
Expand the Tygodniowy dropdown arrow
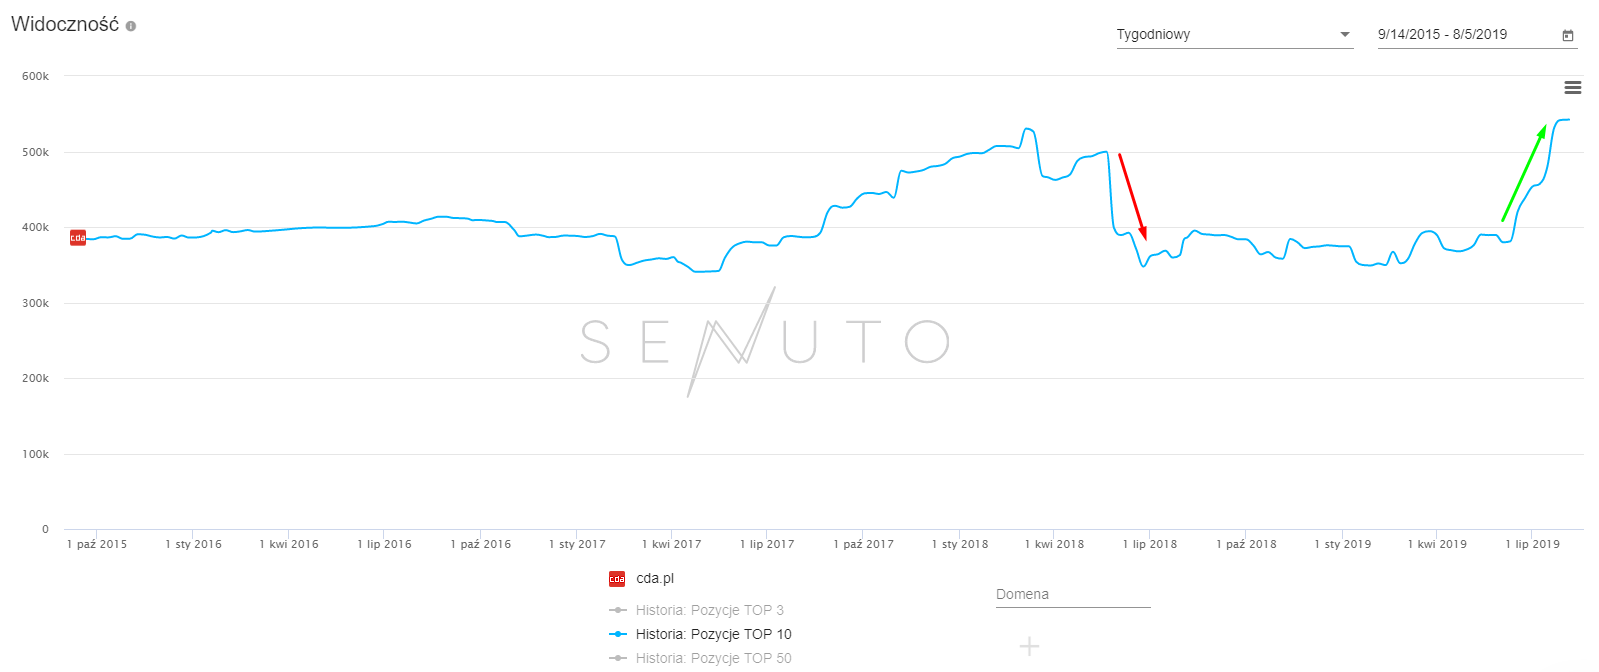(1345, 35)
